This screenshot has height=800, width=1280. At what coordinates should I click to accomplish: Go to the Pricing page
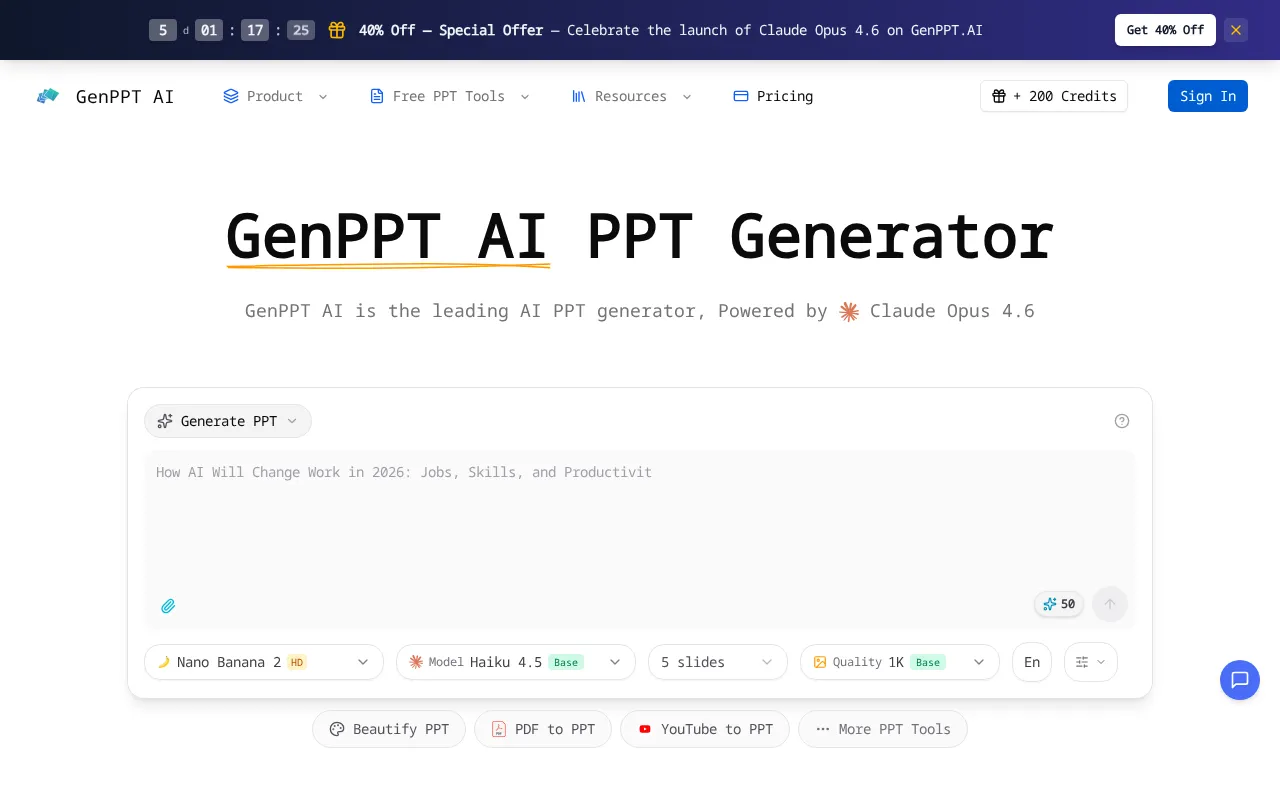click(773, 96)
